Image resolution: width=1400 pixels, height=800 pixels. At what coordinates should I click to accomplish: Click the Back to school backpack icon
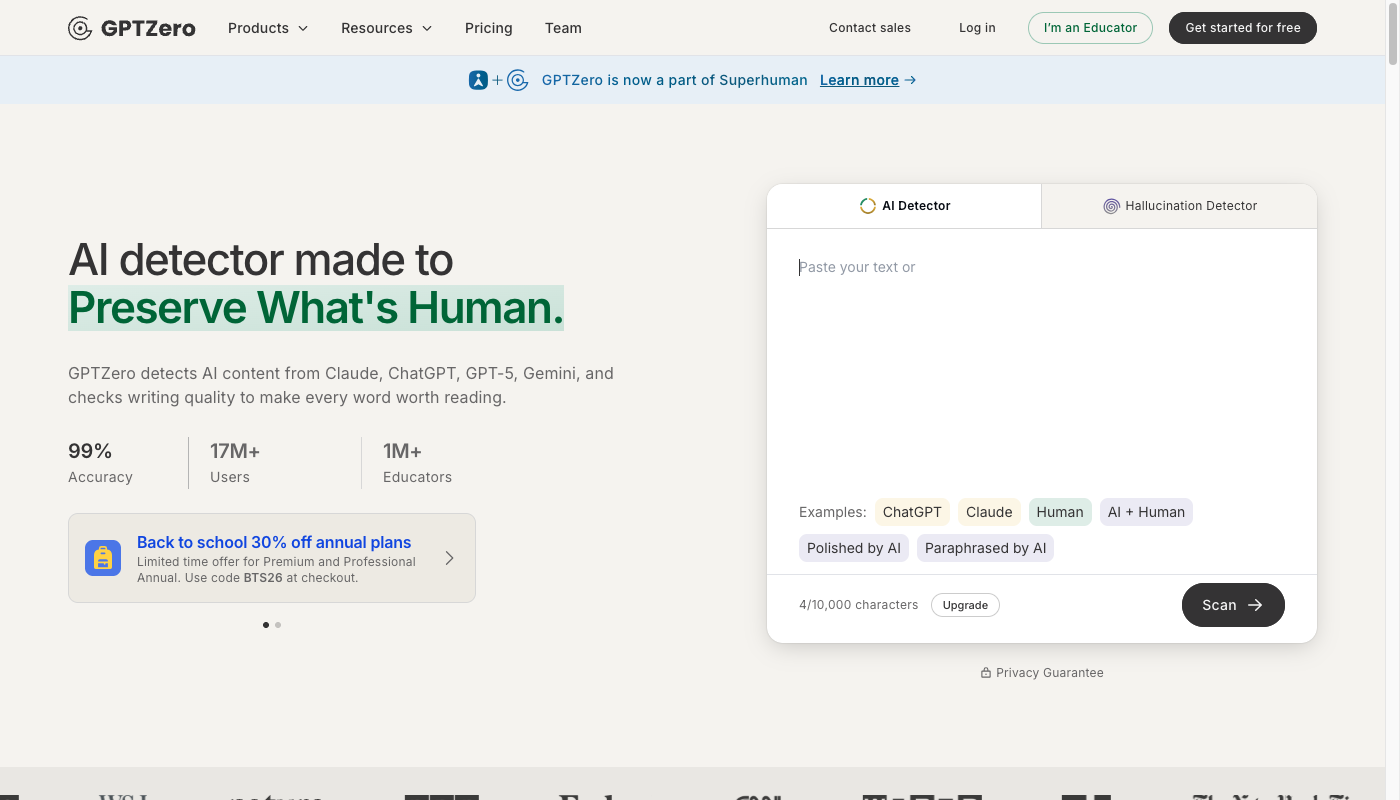pos(103,558)
